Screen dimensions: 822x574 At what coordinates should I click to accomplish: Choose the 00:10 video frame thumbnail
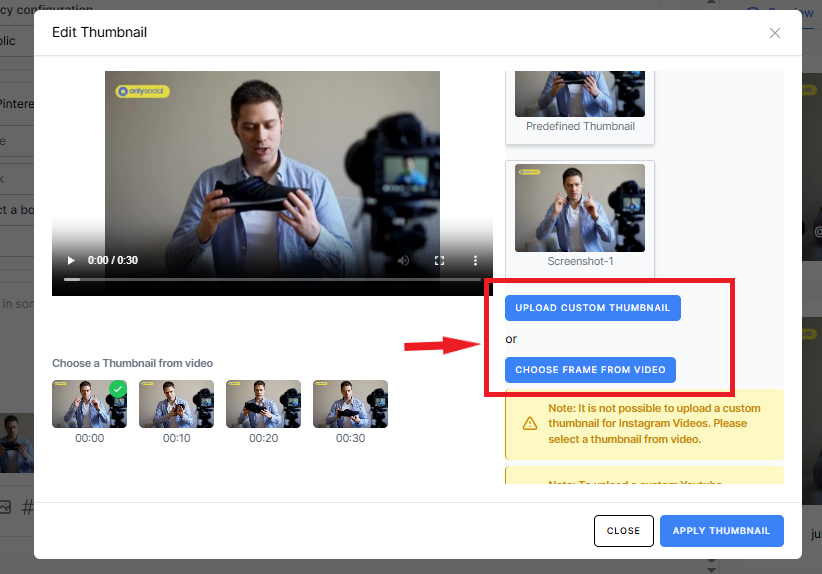tap(176, 404)
